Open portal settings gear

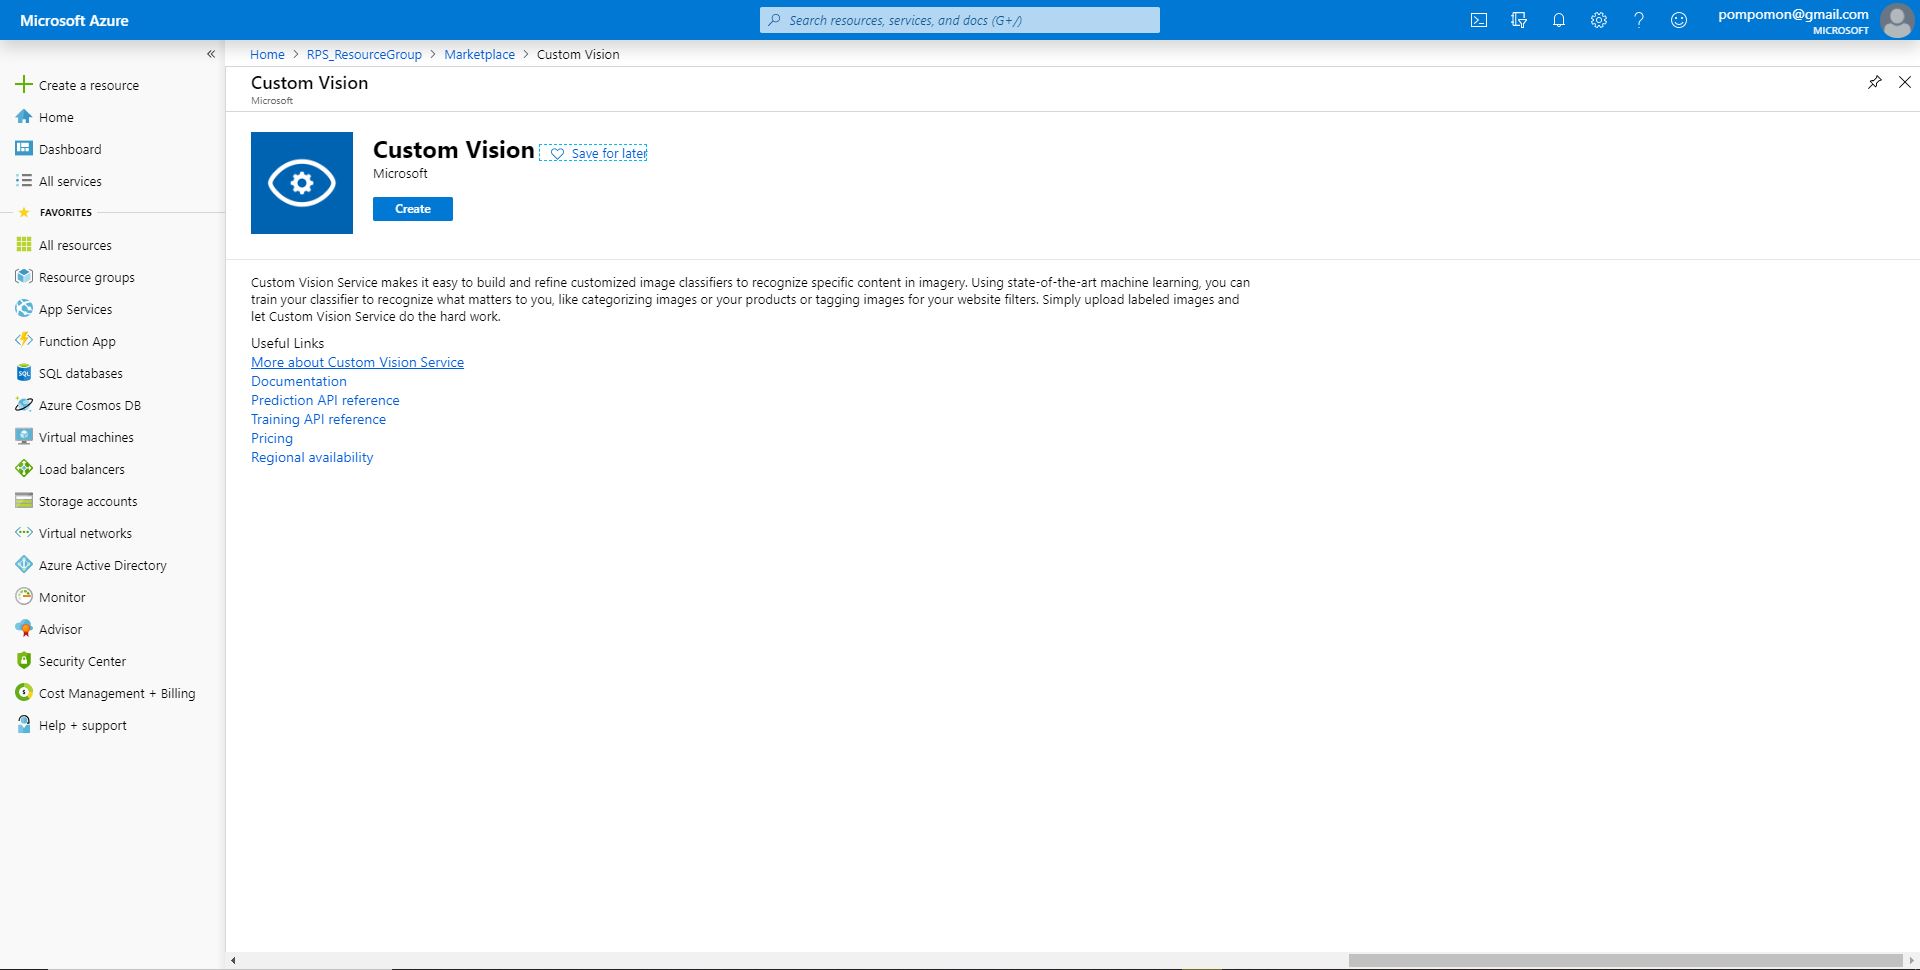pos(1599,20)
